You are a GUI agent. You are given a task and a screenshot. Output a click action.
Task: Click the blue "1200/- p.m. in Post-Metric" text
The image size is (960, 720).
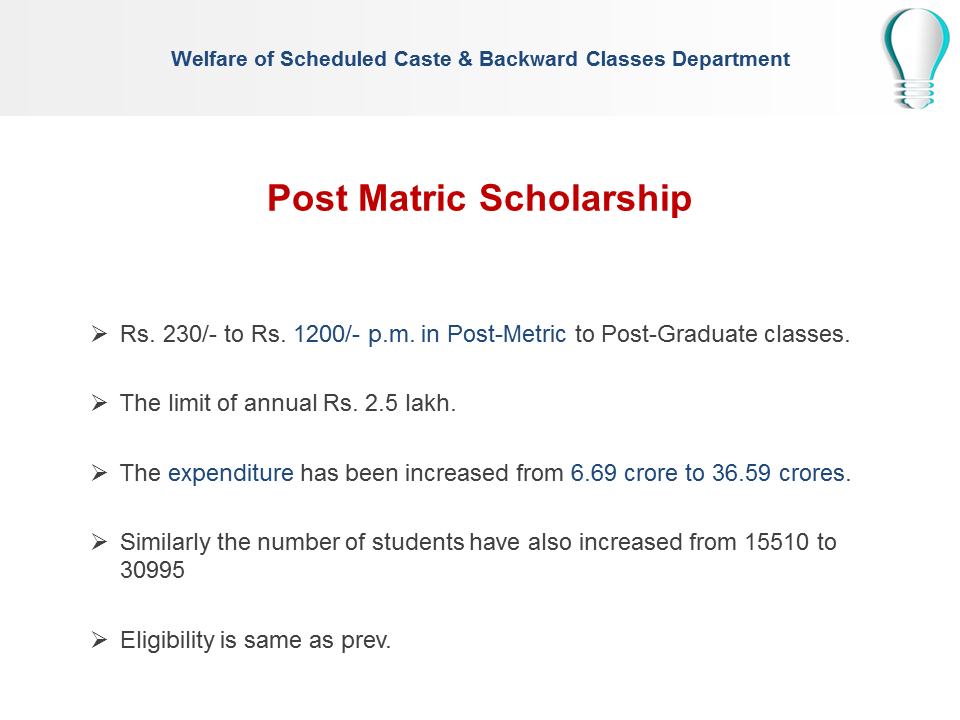430,334
